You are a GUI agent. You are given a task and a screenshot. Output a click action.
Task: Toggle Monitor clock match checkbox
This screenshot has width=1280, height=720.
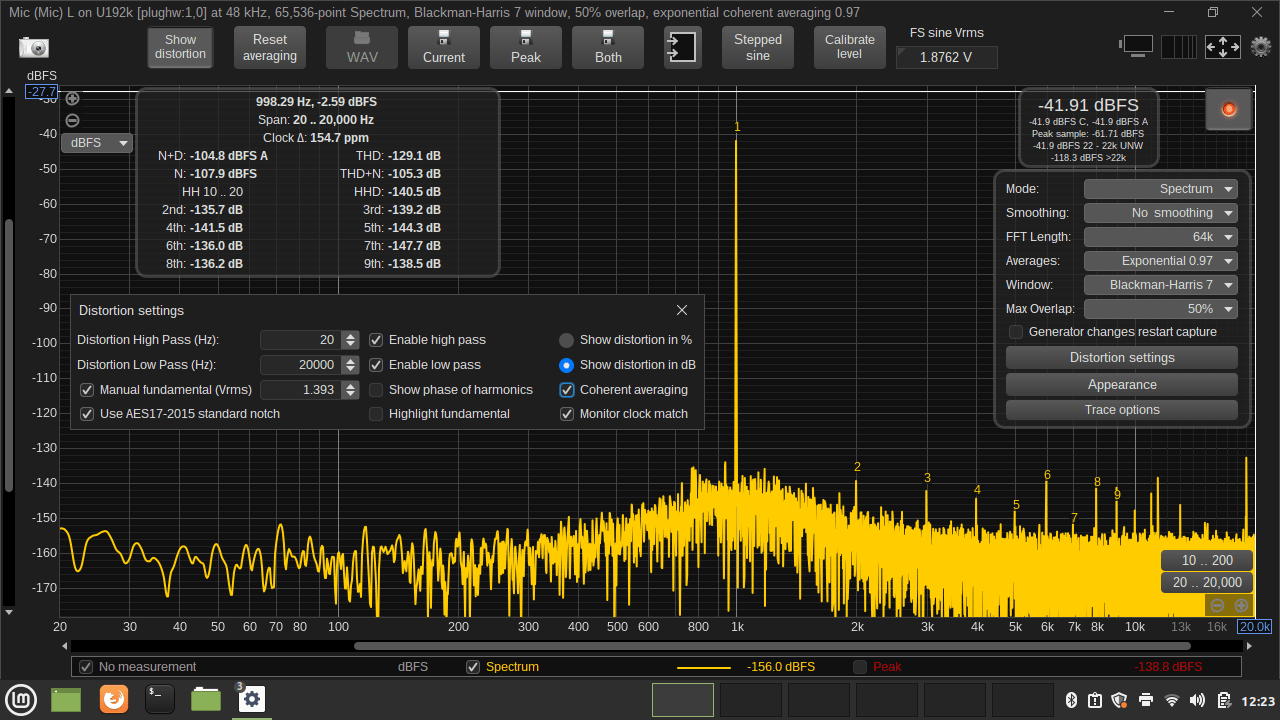coord(567,414)
